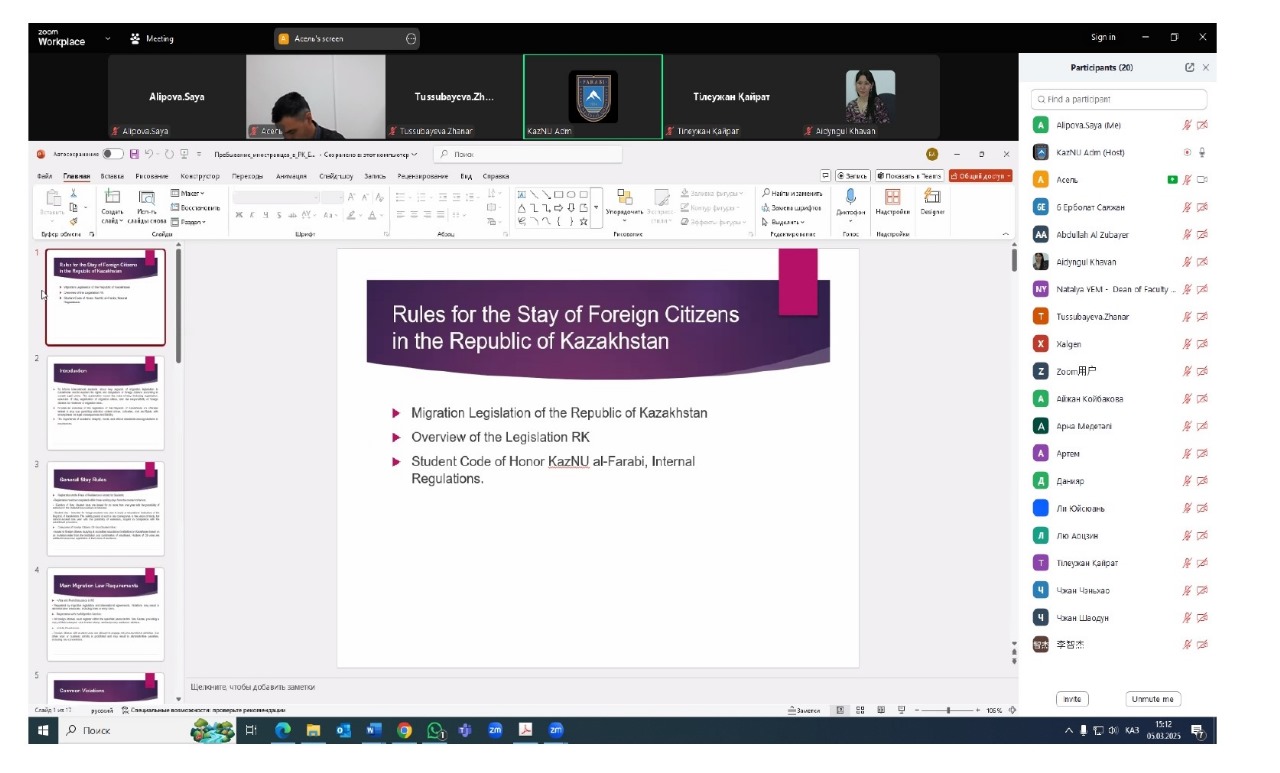The image size is (1280, 773).
Task: Open the Файл (File) menu tab
Action: pos(44,176)
